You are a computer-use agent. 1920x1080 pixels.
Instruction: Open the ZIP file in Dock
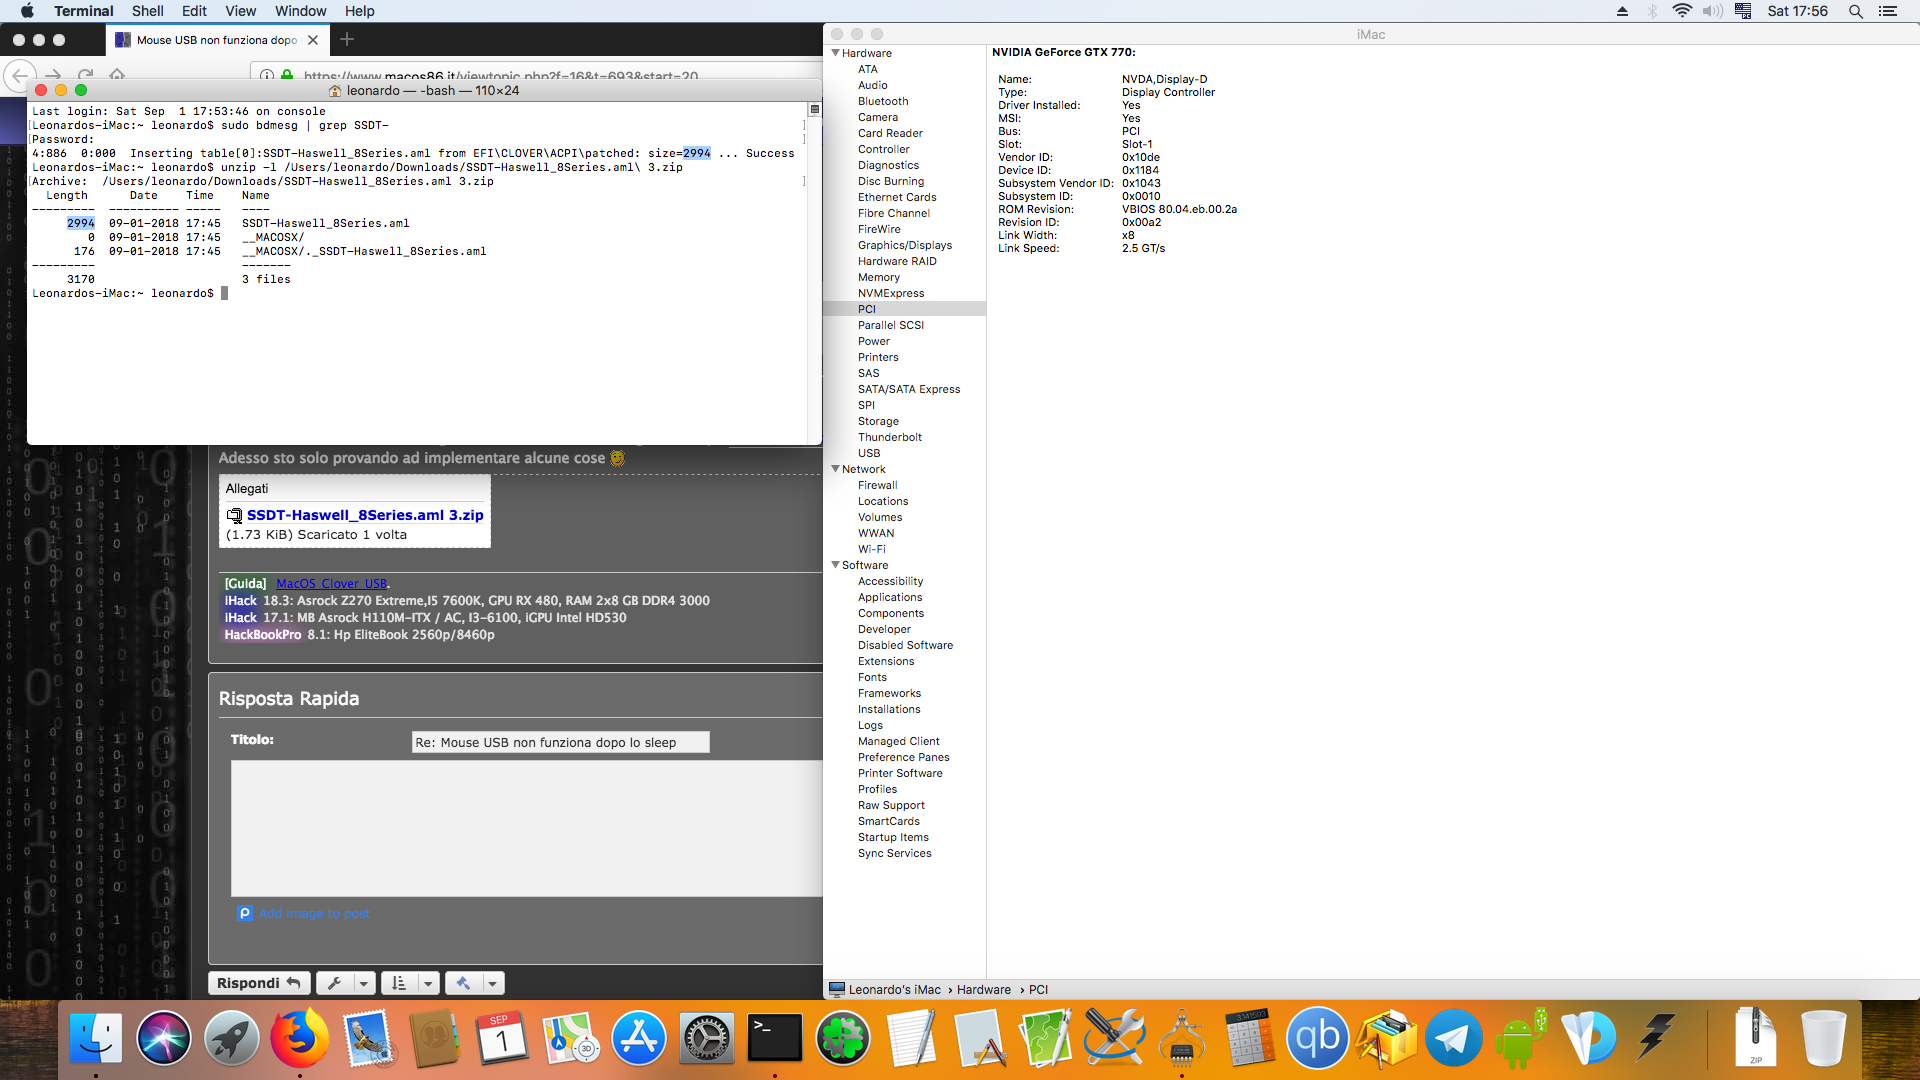click(1755, 1038)
